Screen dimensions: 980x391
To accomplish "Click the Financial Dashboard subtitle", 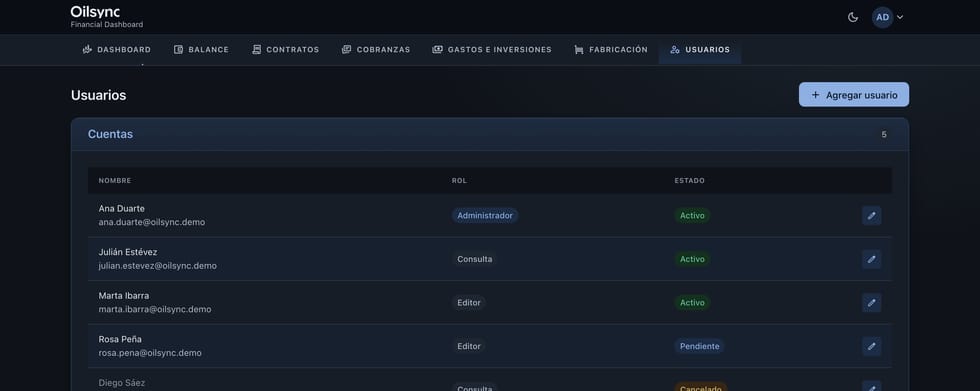I will click(107, 25).
